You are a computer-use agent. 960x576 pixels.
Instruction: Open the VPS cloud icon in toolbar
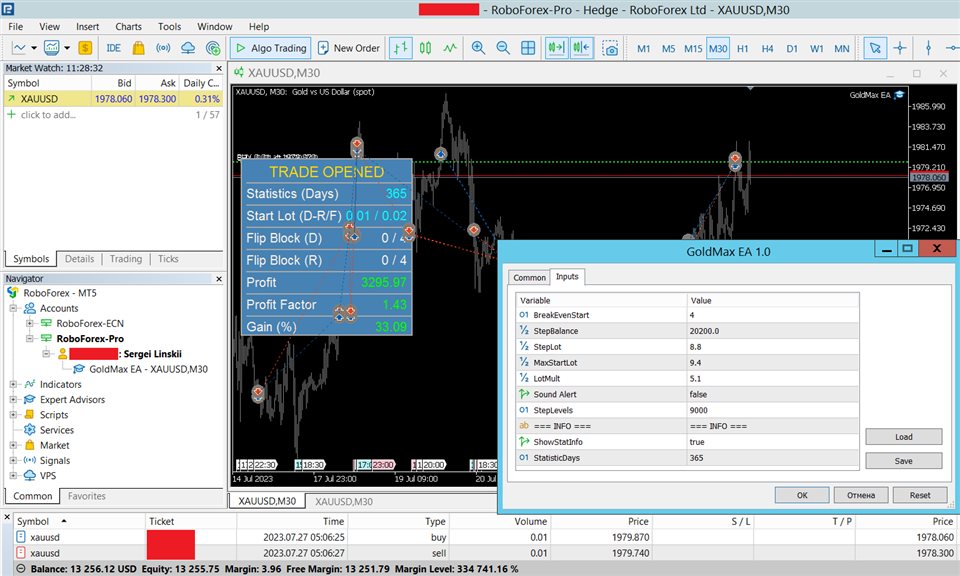[x=188, y=48]
